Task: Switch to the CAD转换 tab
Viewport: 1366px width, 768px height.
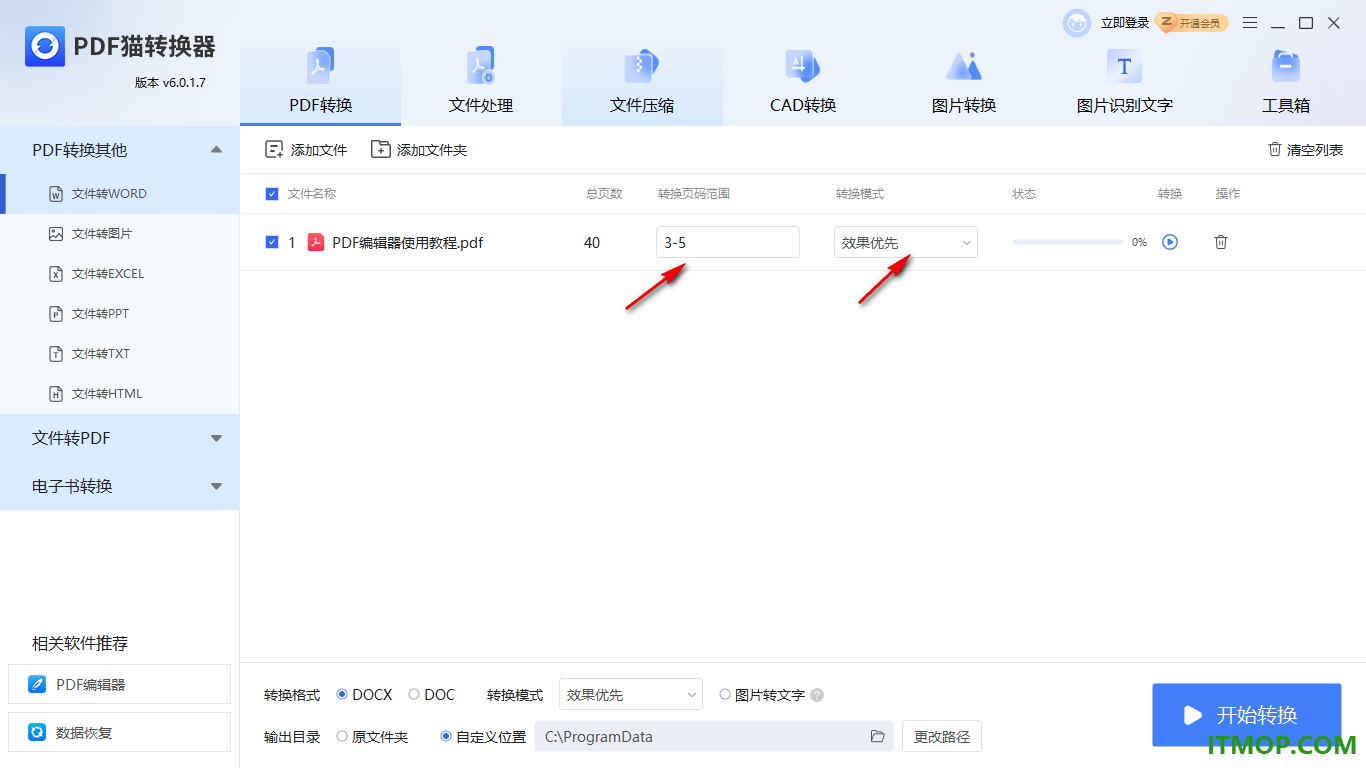Action: pos(803,84)
